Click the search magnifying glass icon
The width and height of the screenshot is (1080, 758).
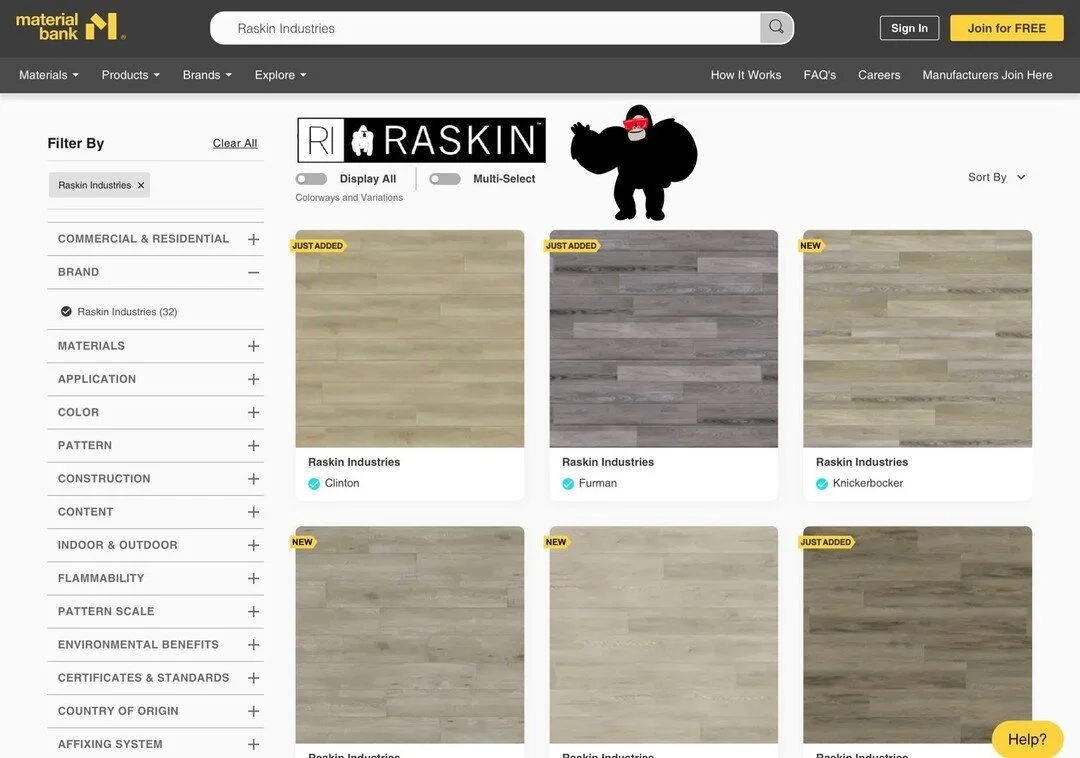(x=776, y=28)
